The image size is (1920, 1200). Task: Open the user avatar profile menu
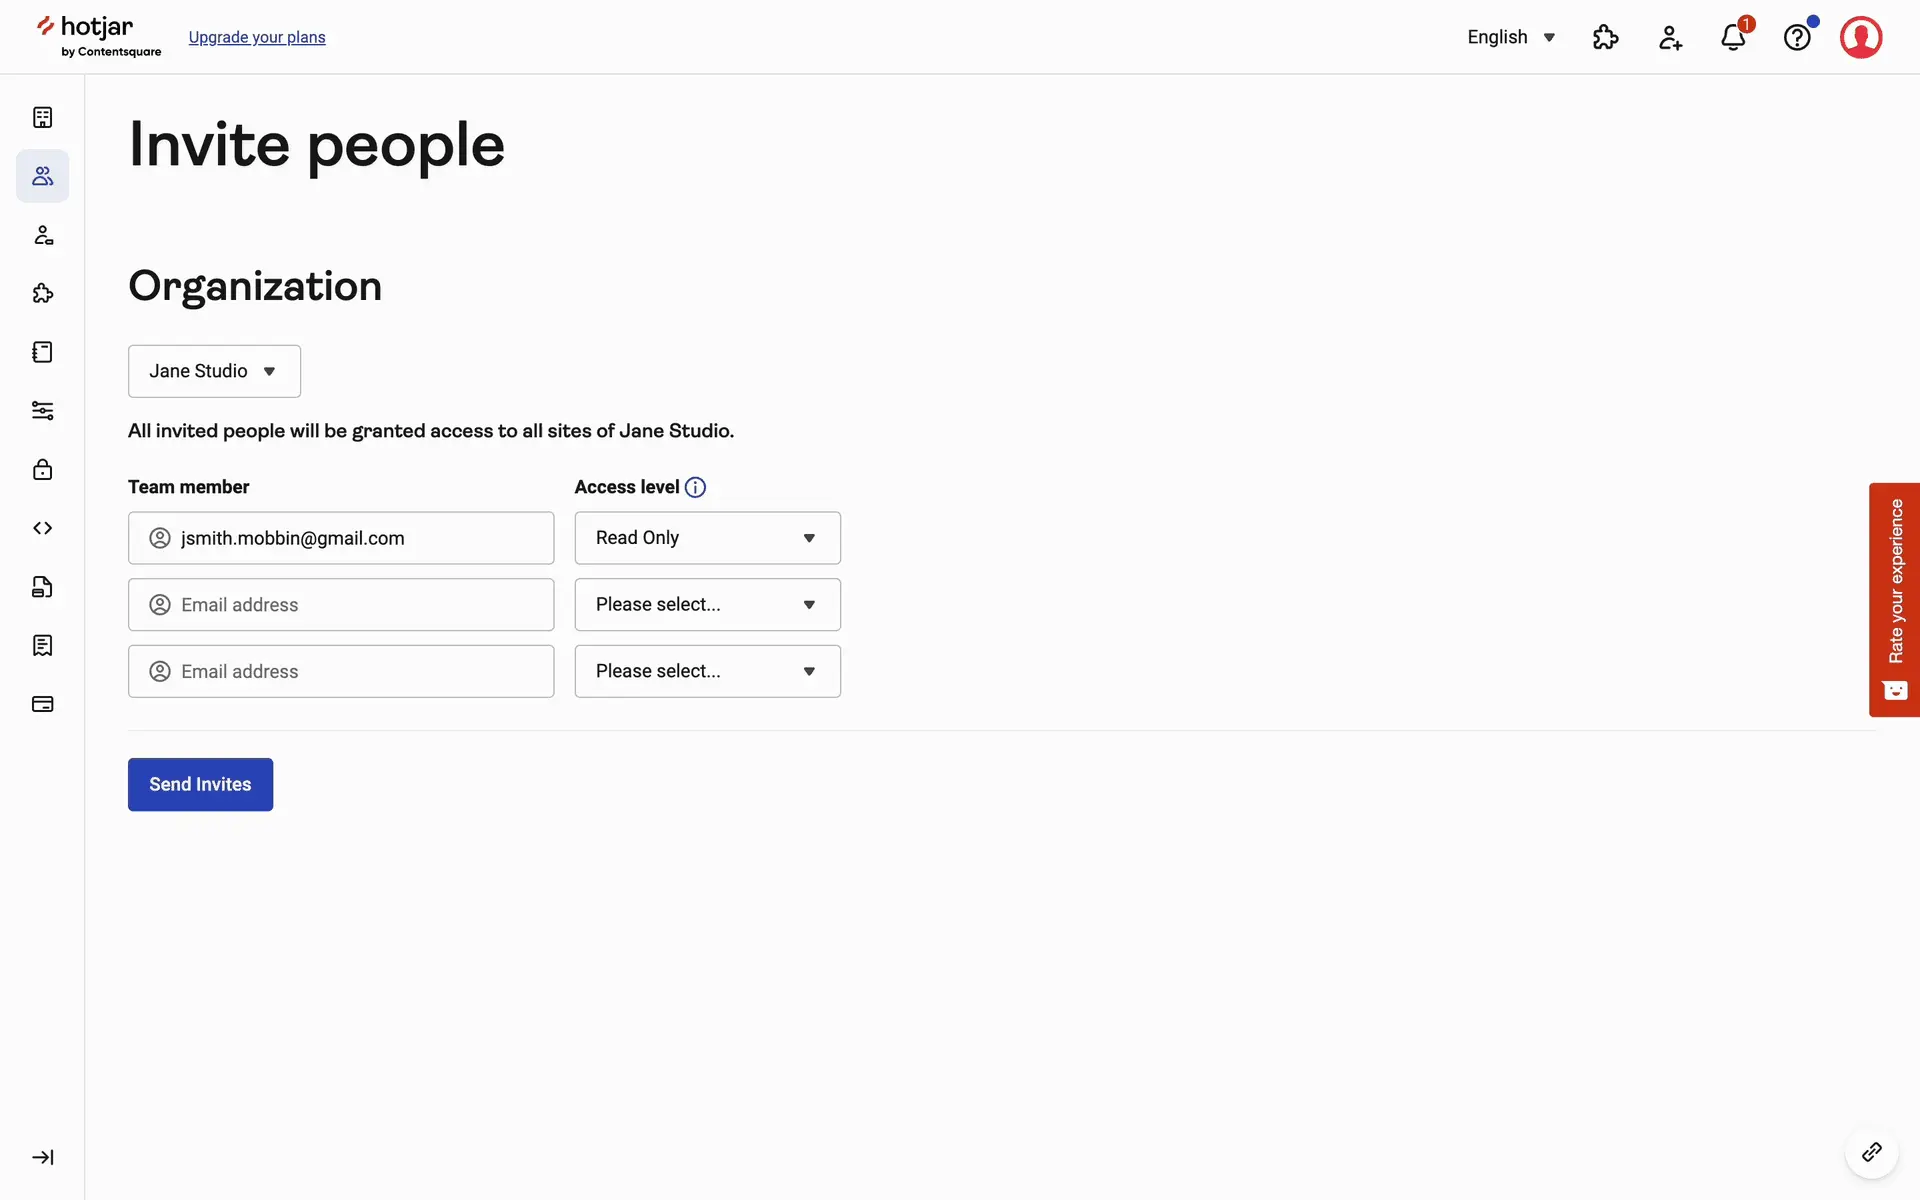[x=1860, y=38]
